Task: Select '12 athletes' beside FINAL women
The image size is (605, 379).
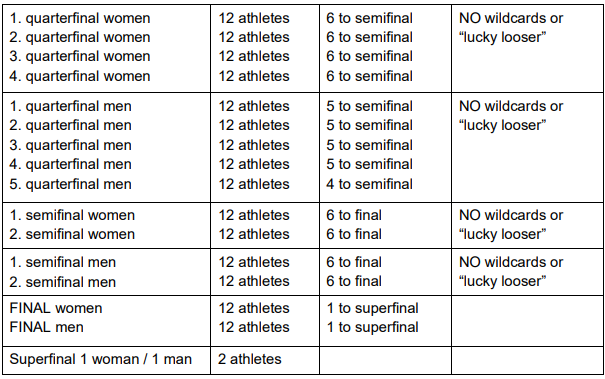Action: [254, 308]
